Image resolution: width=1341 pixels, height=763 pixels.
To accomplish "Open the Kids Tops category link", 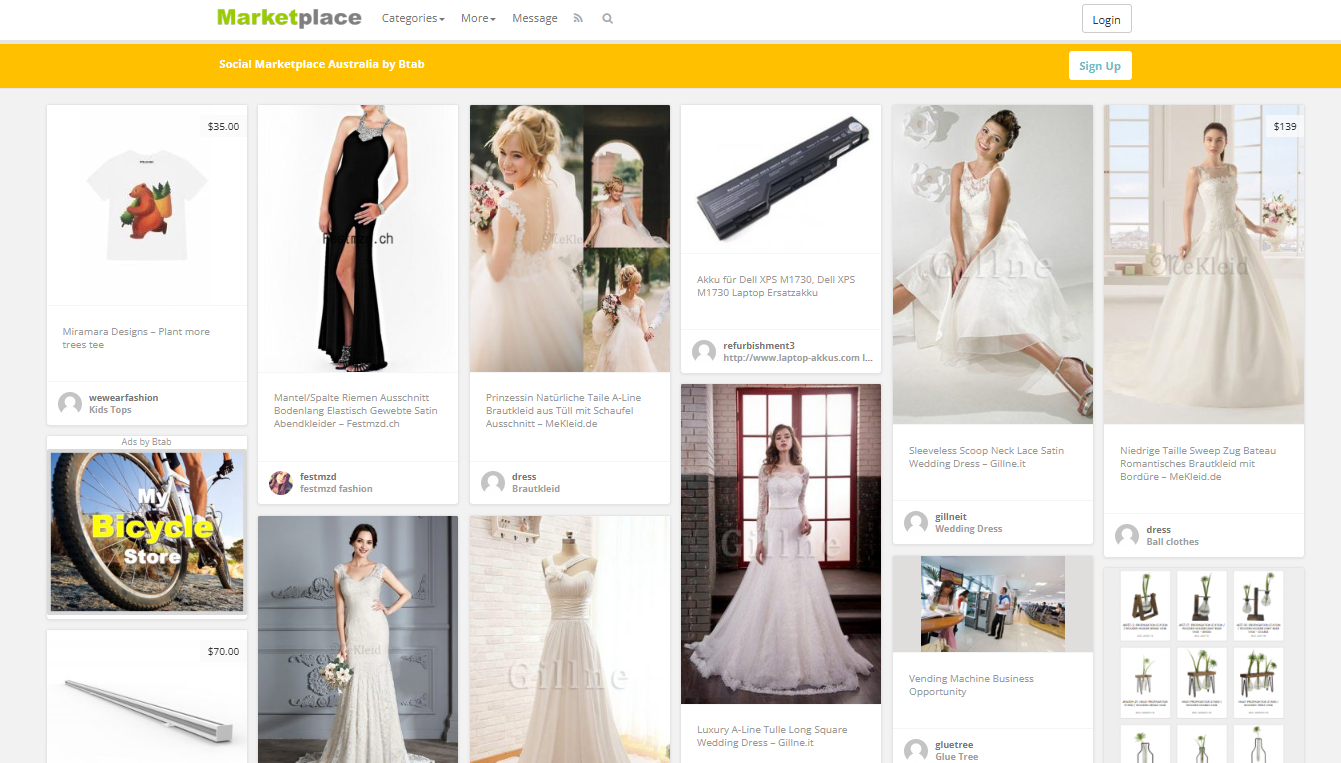I will pyautogui.click(x=110, y=410).
